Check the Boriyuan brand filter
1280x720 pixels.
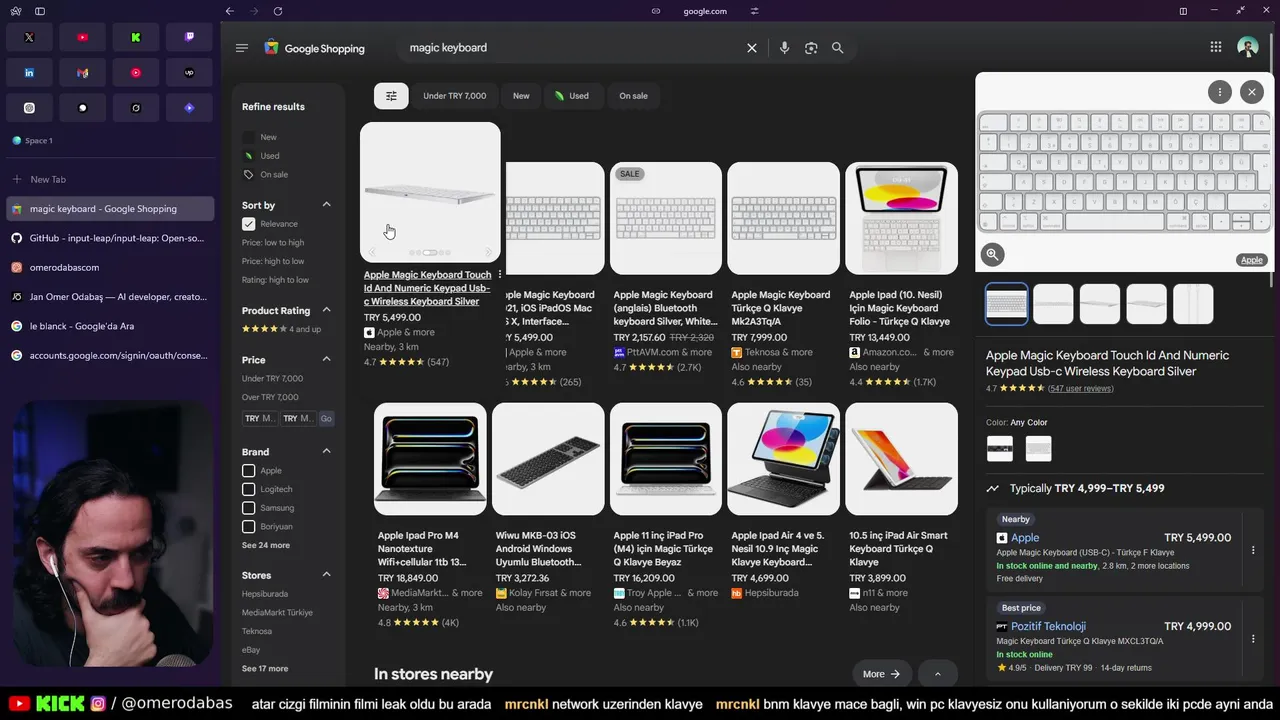pyautogui.click(x=249, y=527)
